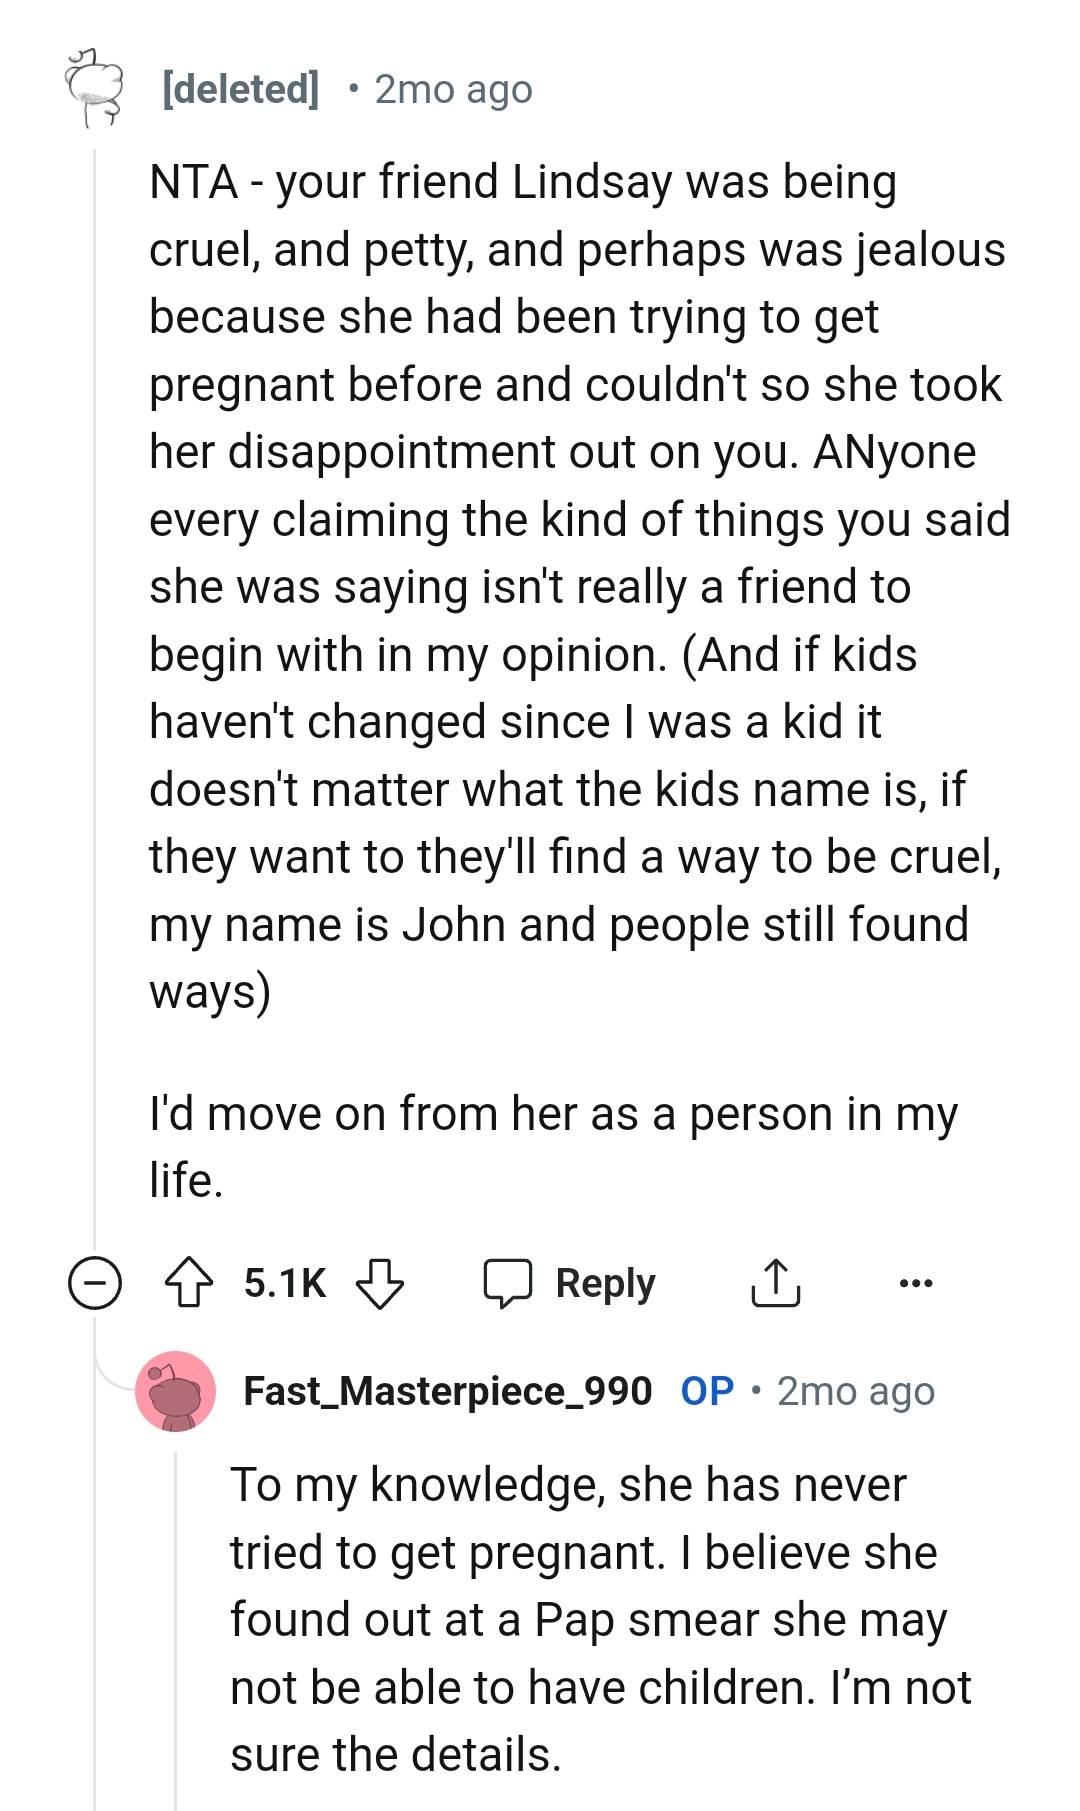Click the share arrow on the comment
Screen dimensions: 1080x1811
pyautogui.click(x=775, y=1283)
